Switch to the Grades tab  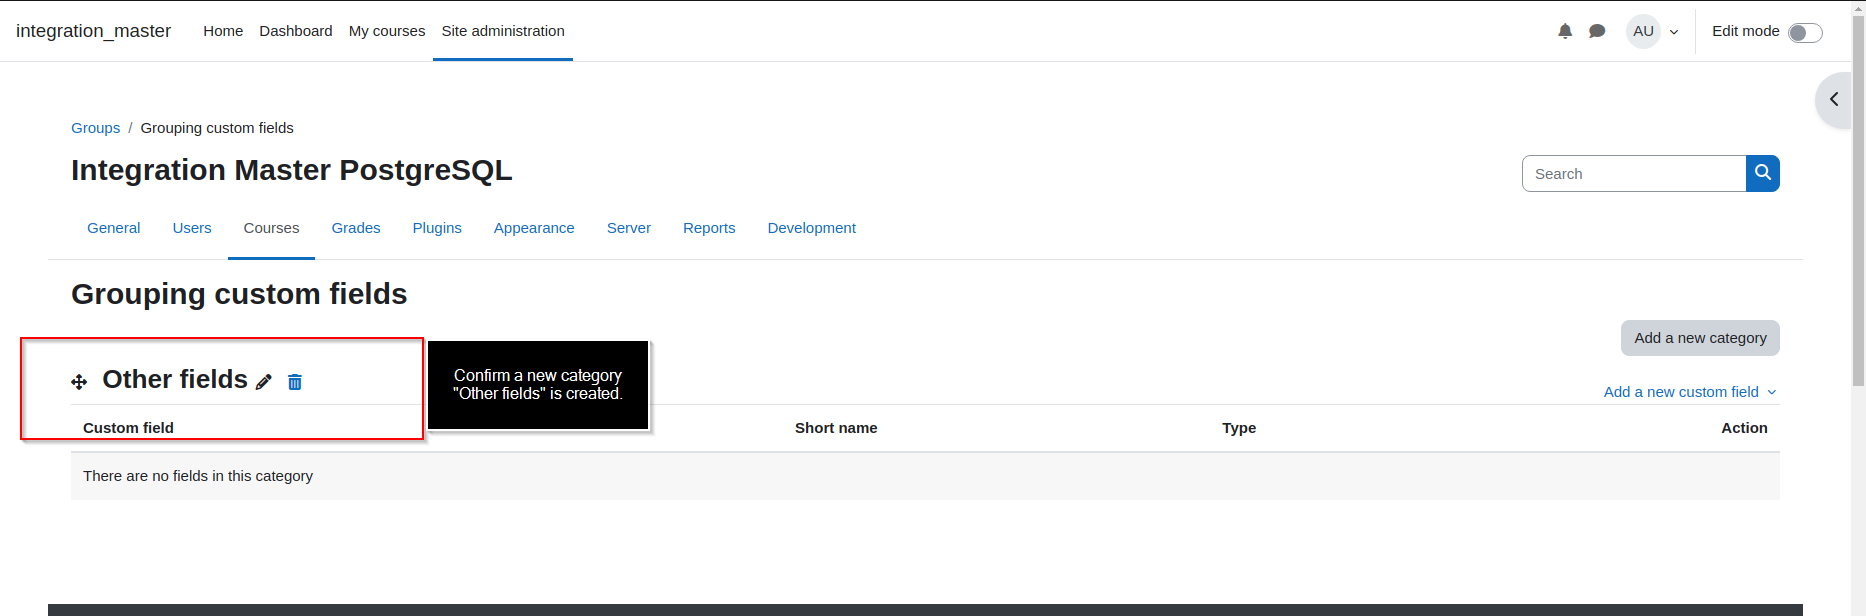pos(356,228)
